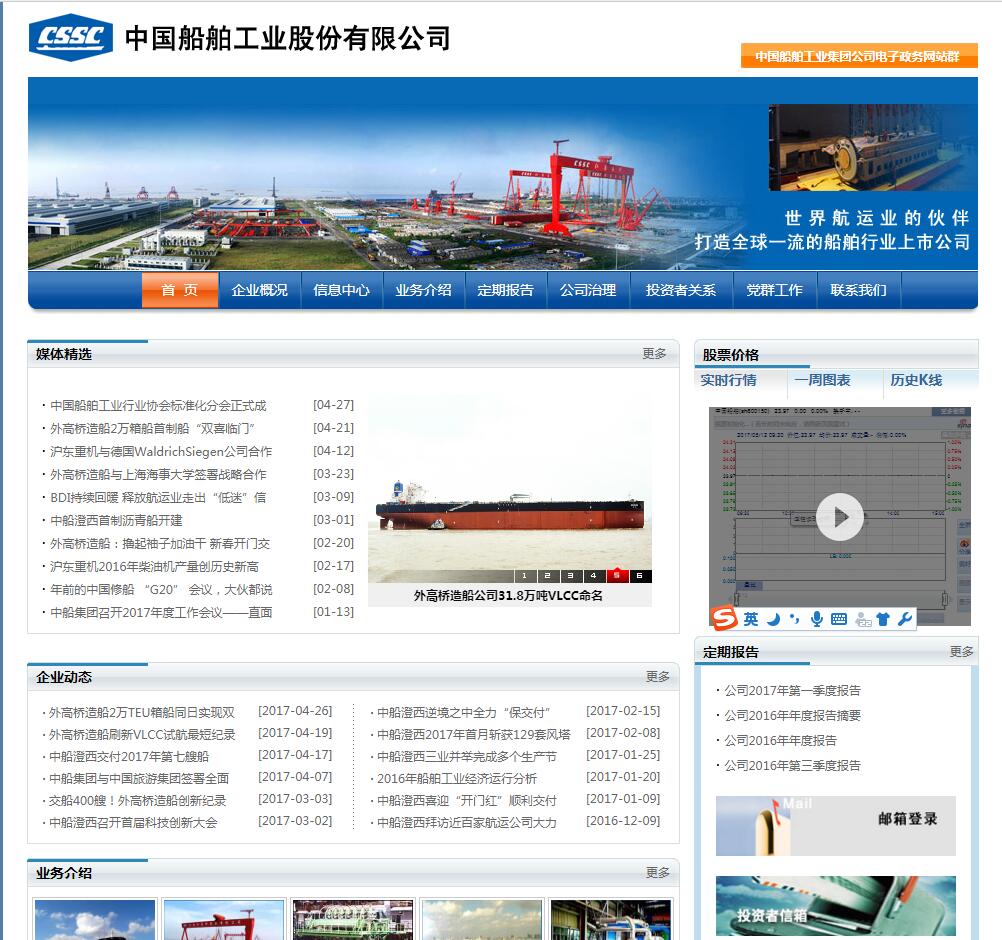This screenshot has width=1002, height=940.
Task: Select slideshow page 3 indicator
Action: click(x=571, y=576)
